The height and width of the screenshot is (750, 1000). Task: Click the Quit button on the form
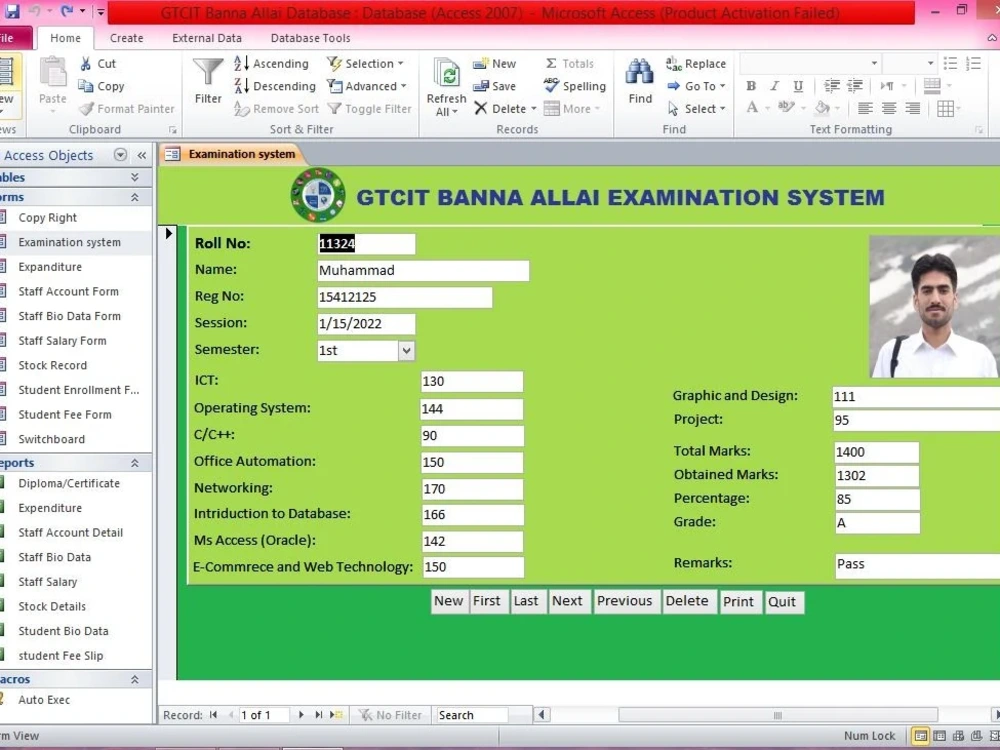pyautogui.click(x=782, y=601)
